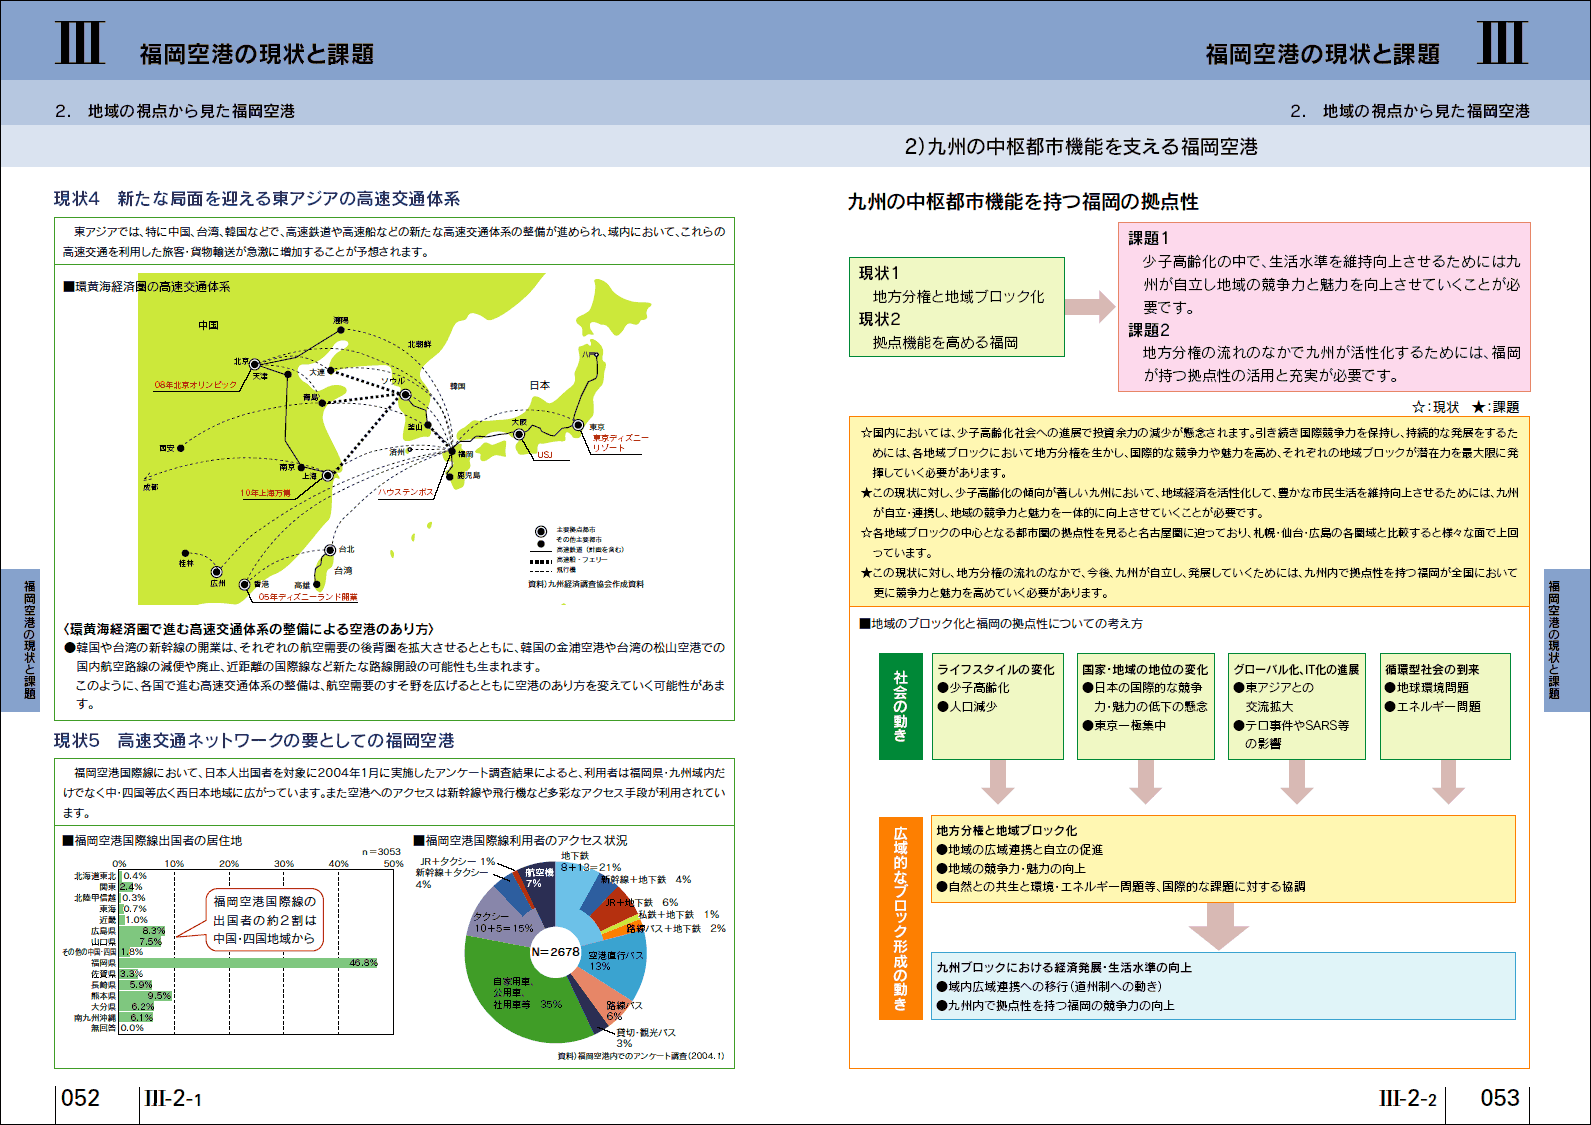
Task: Select the section title 2)九州の中枢都市機能を支える福岡空港
Action: [x=1081, y=147]
